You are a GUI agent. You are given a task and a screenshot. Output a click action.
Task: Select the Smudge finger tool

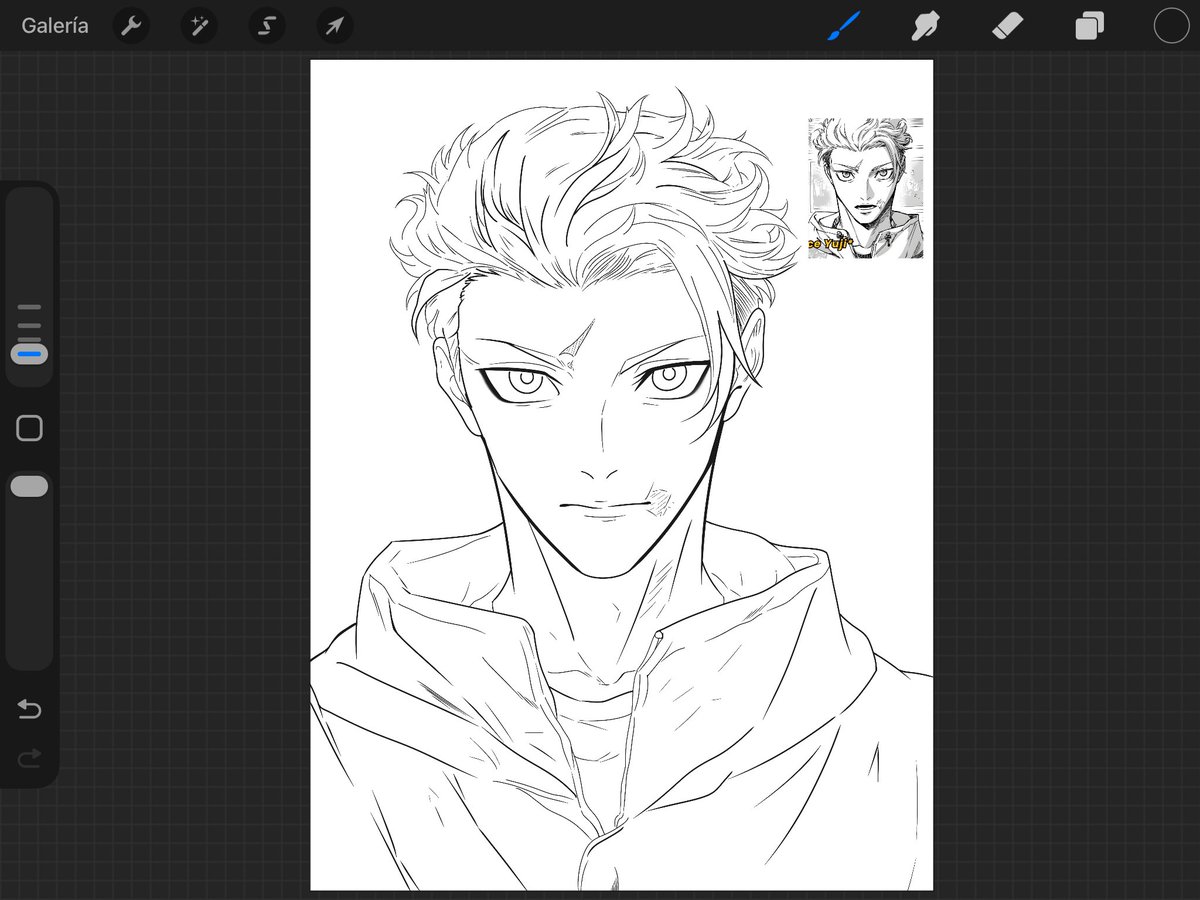pyautogui.click(x=925, y=26)
